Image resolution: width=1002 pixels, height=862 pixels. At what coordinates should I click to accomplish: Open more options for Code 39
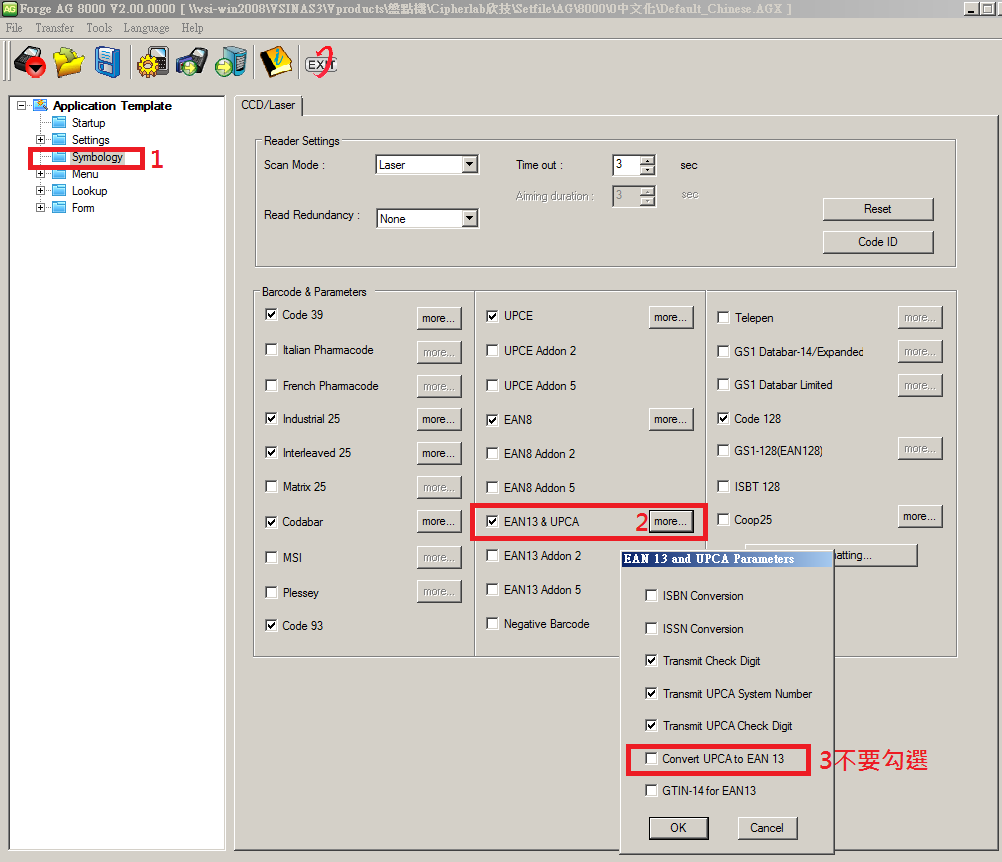coord(438,318)
